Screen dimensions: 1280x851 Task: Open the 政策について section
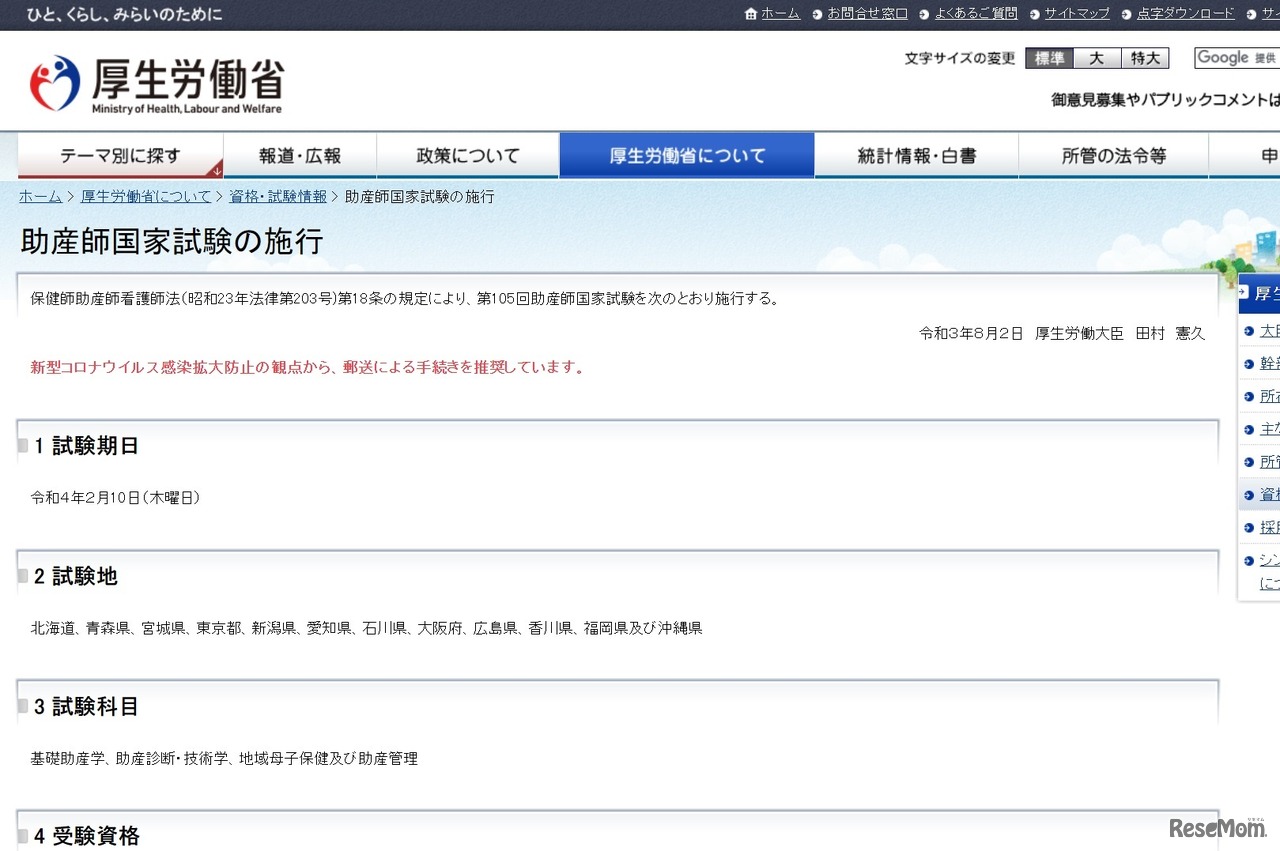[467, 155]
